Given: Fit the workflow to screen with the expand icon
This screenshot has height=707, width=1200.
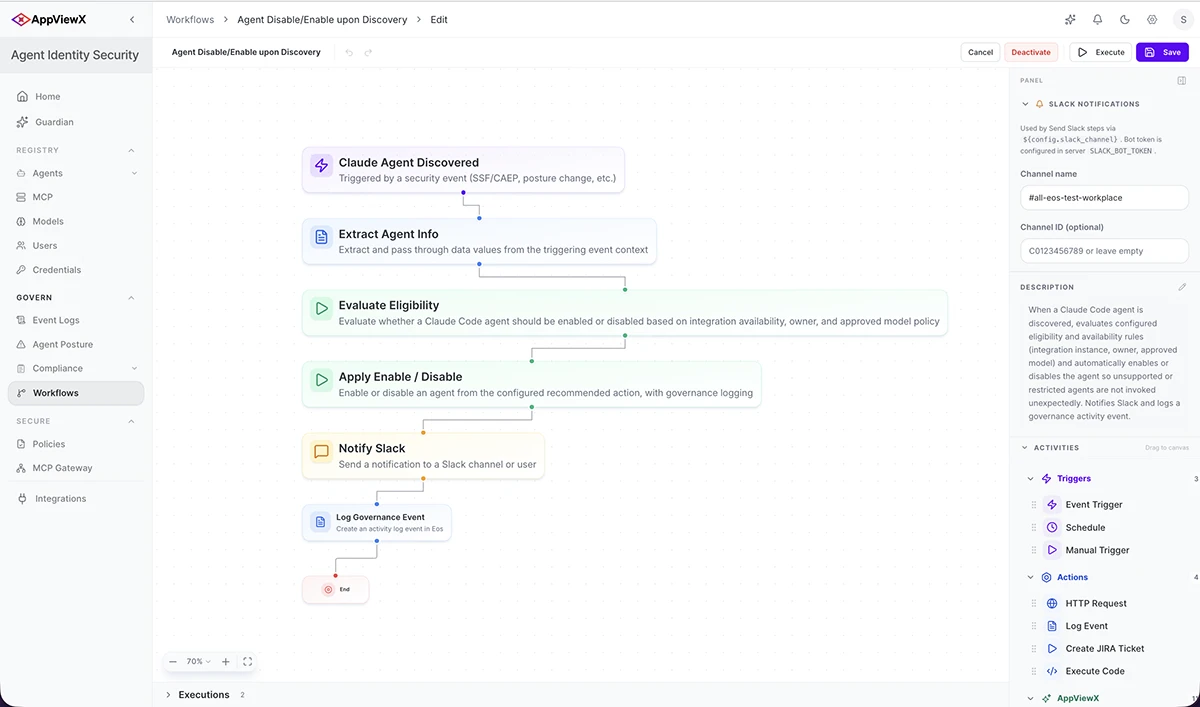Looking at the screenshot, I should pyautogui.click(x=248, y=662).
